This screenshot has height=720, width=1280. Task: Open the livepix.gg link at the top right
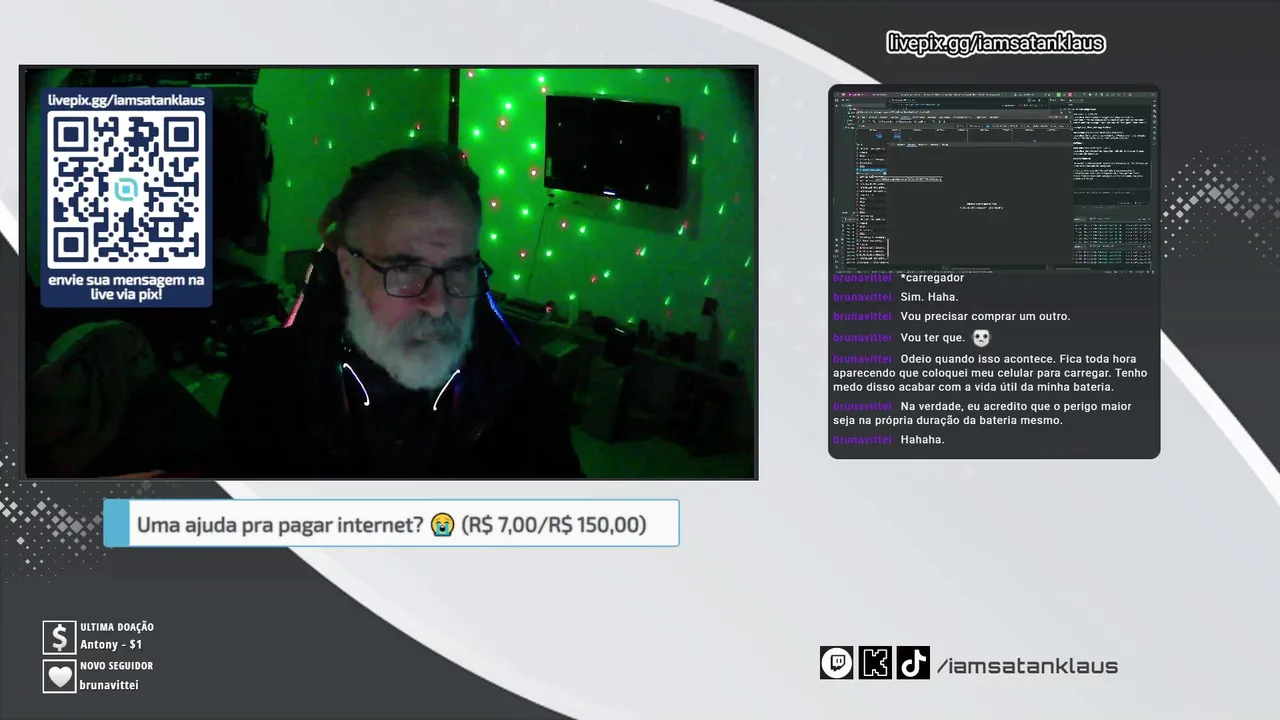pyautogui.click(x=996, y=43)
